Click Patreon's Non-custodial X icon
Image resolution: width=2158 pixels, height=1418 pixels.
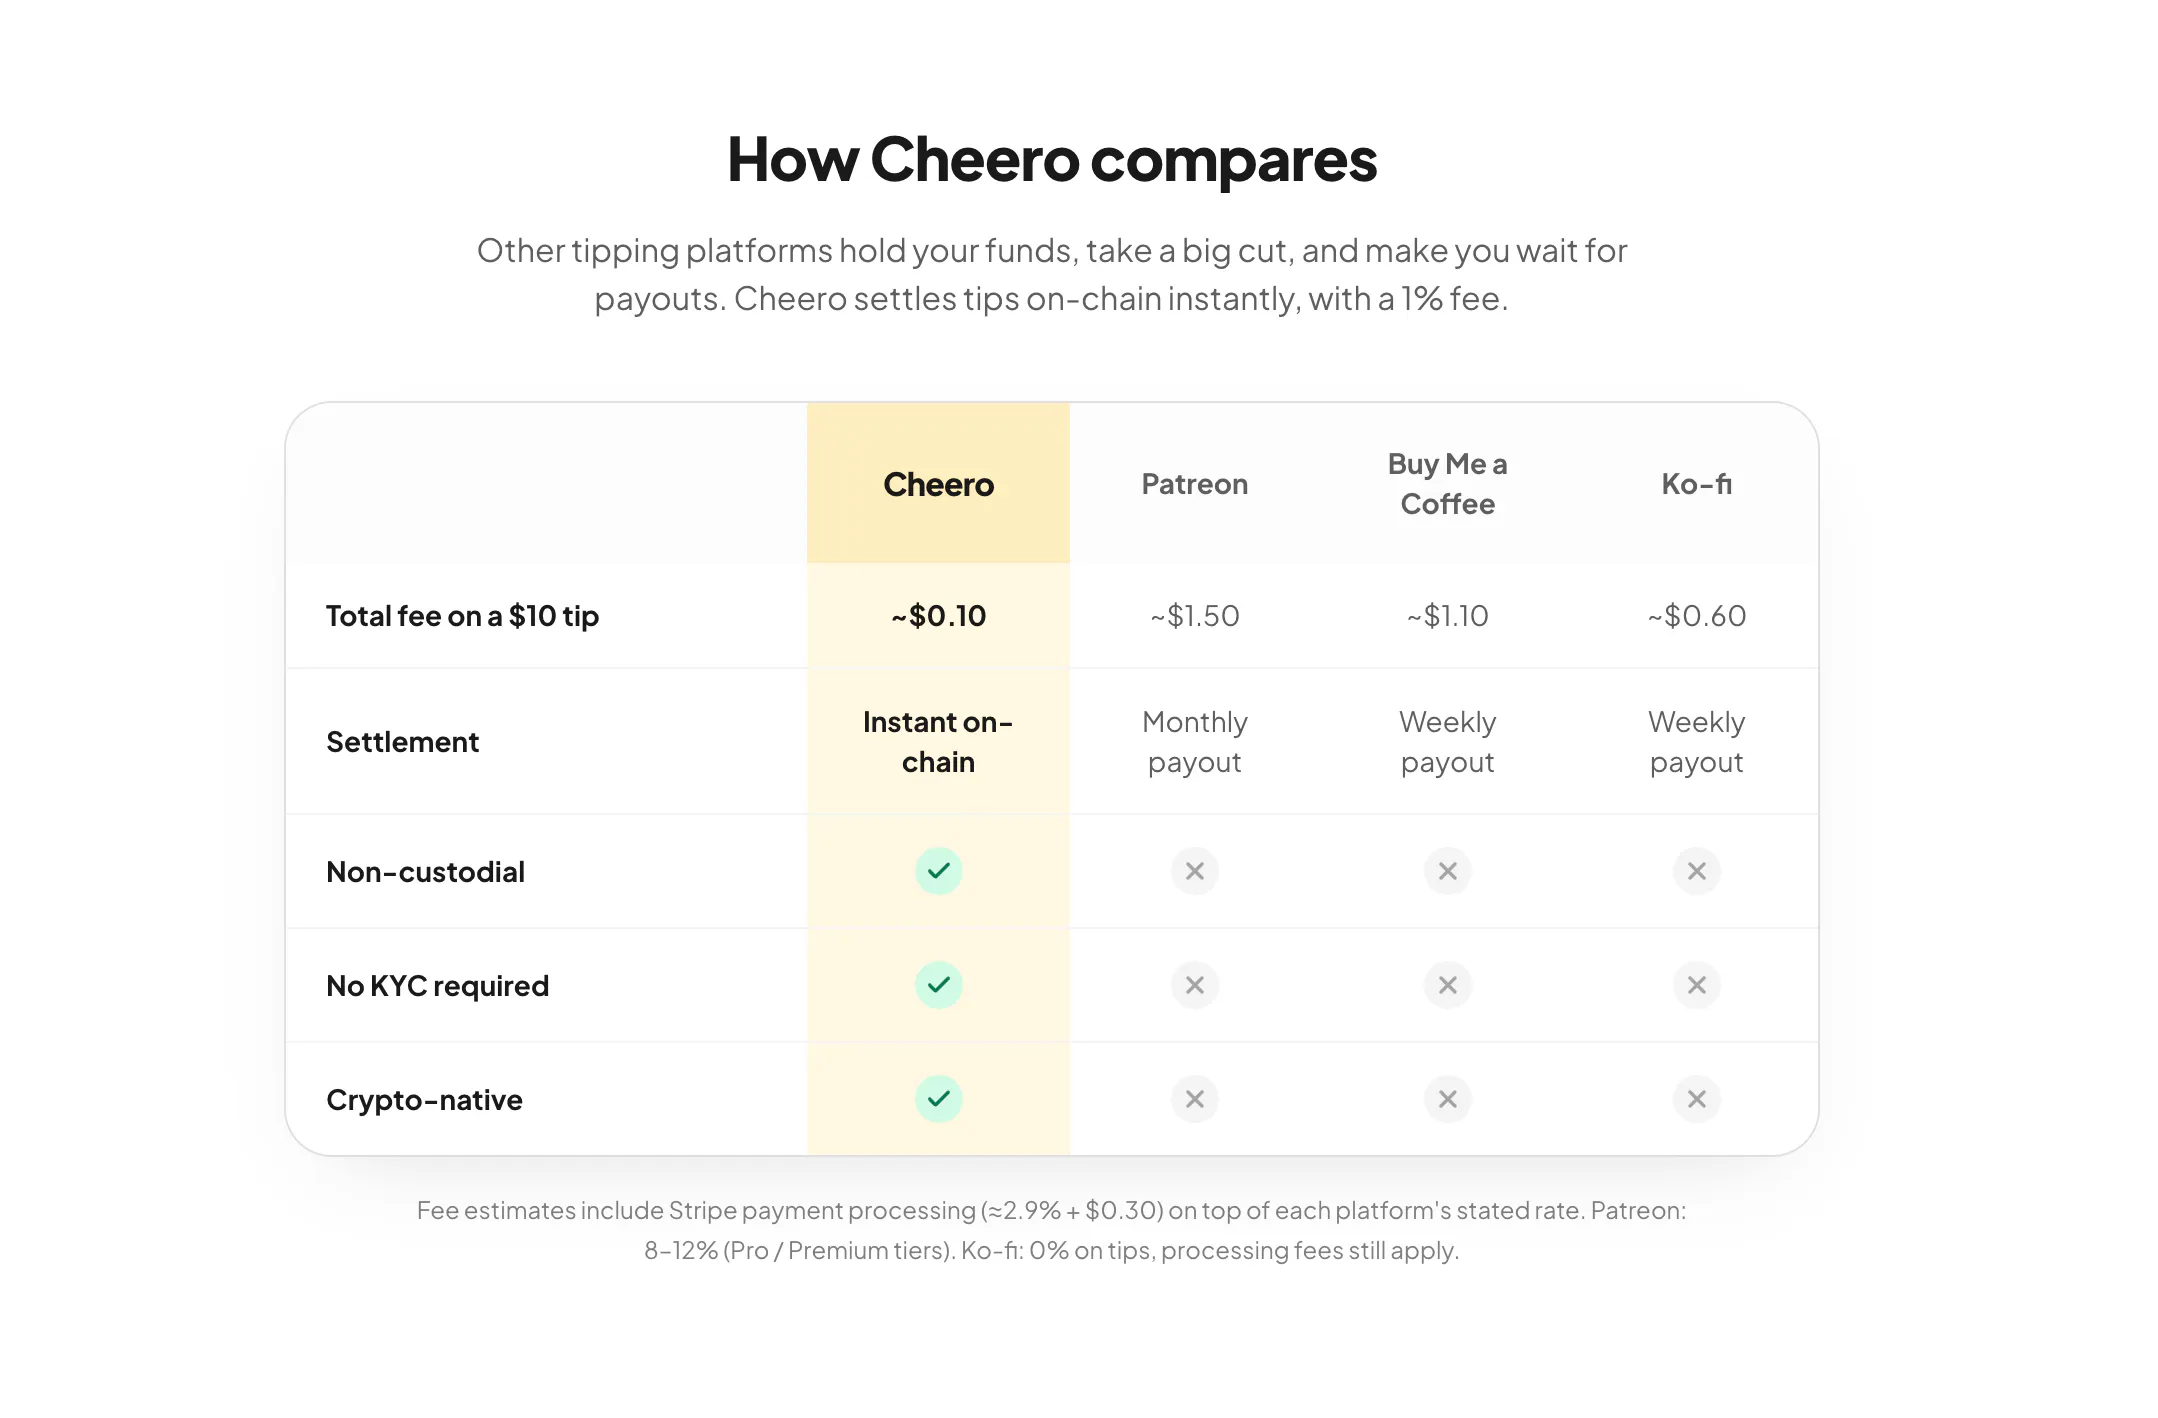coord(1194,871)
